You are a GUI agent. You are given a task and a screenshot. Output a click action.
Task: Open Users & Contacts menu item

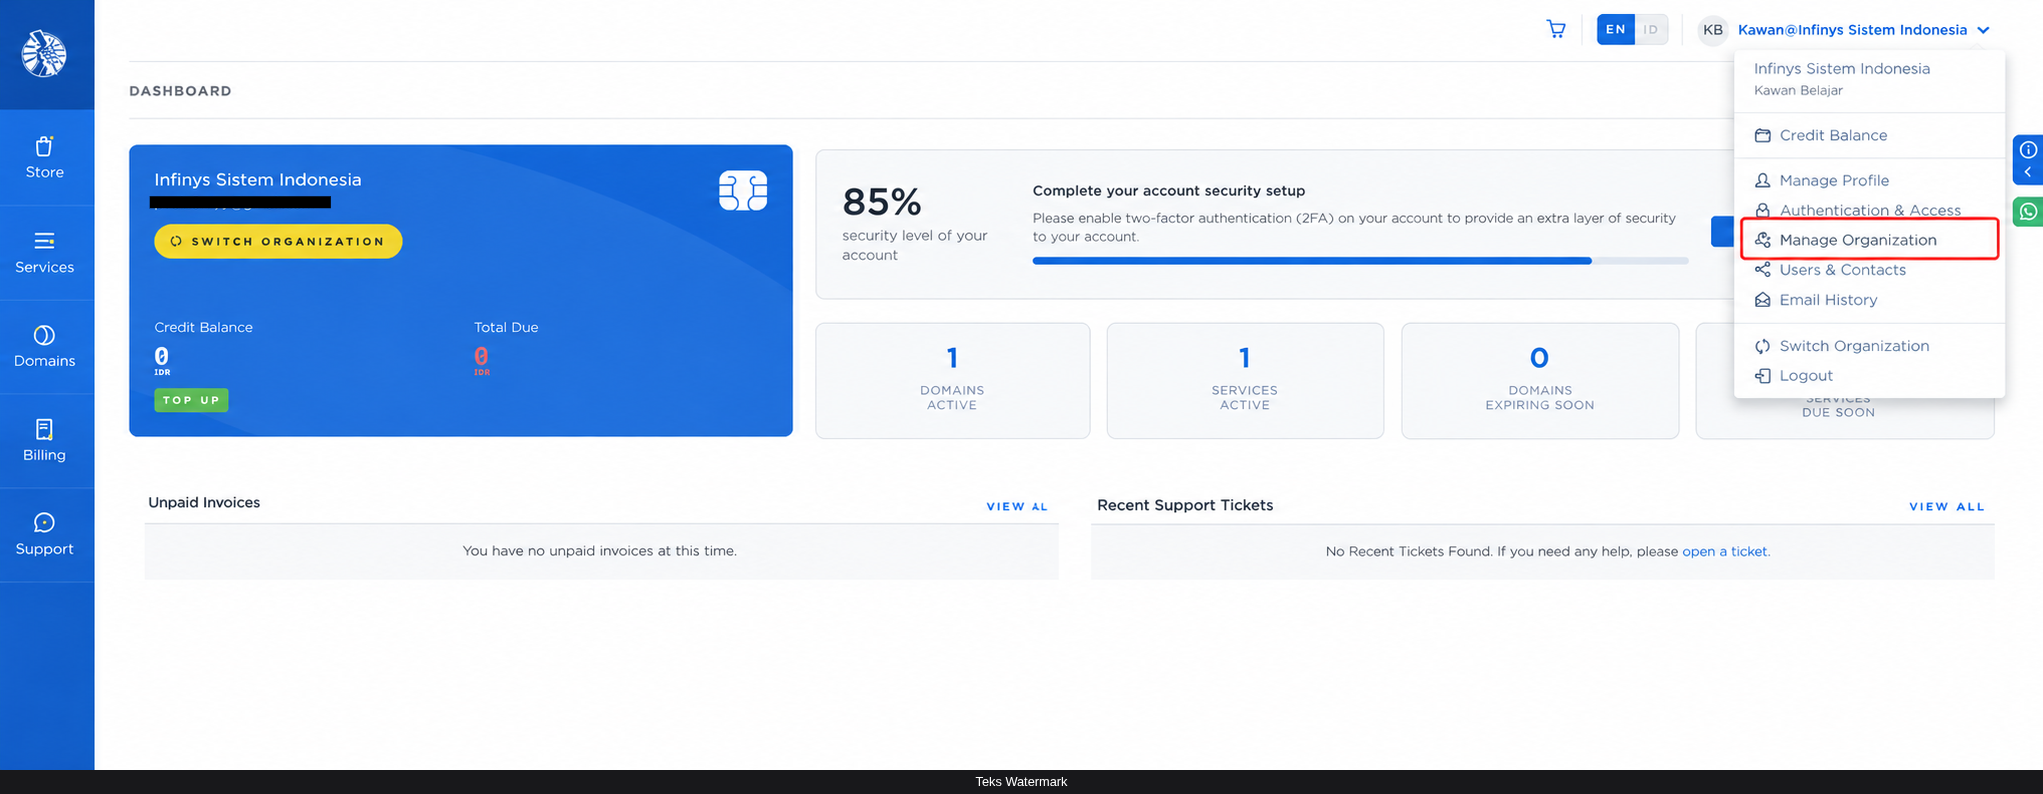(x=1842, y=270)
